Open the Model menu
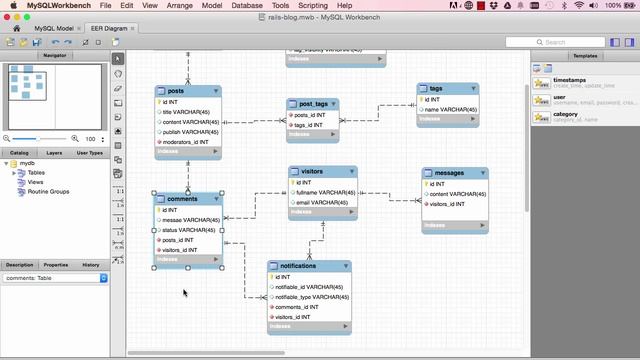The image size is (640, 360). tap(212, 6)
